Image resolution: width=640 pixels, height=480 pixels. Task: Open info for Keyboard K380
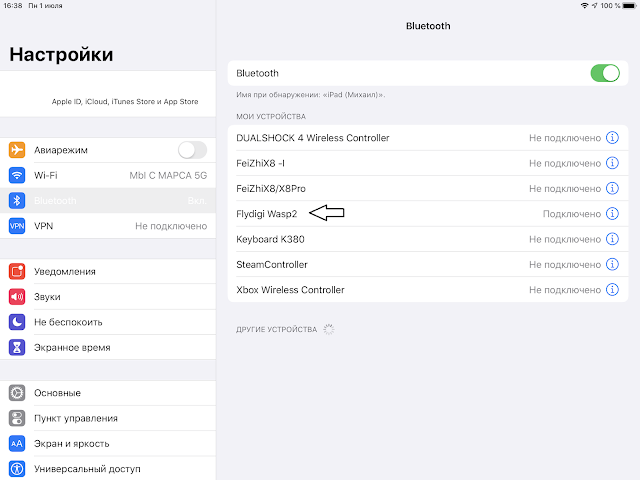click(x=612, y=239)
